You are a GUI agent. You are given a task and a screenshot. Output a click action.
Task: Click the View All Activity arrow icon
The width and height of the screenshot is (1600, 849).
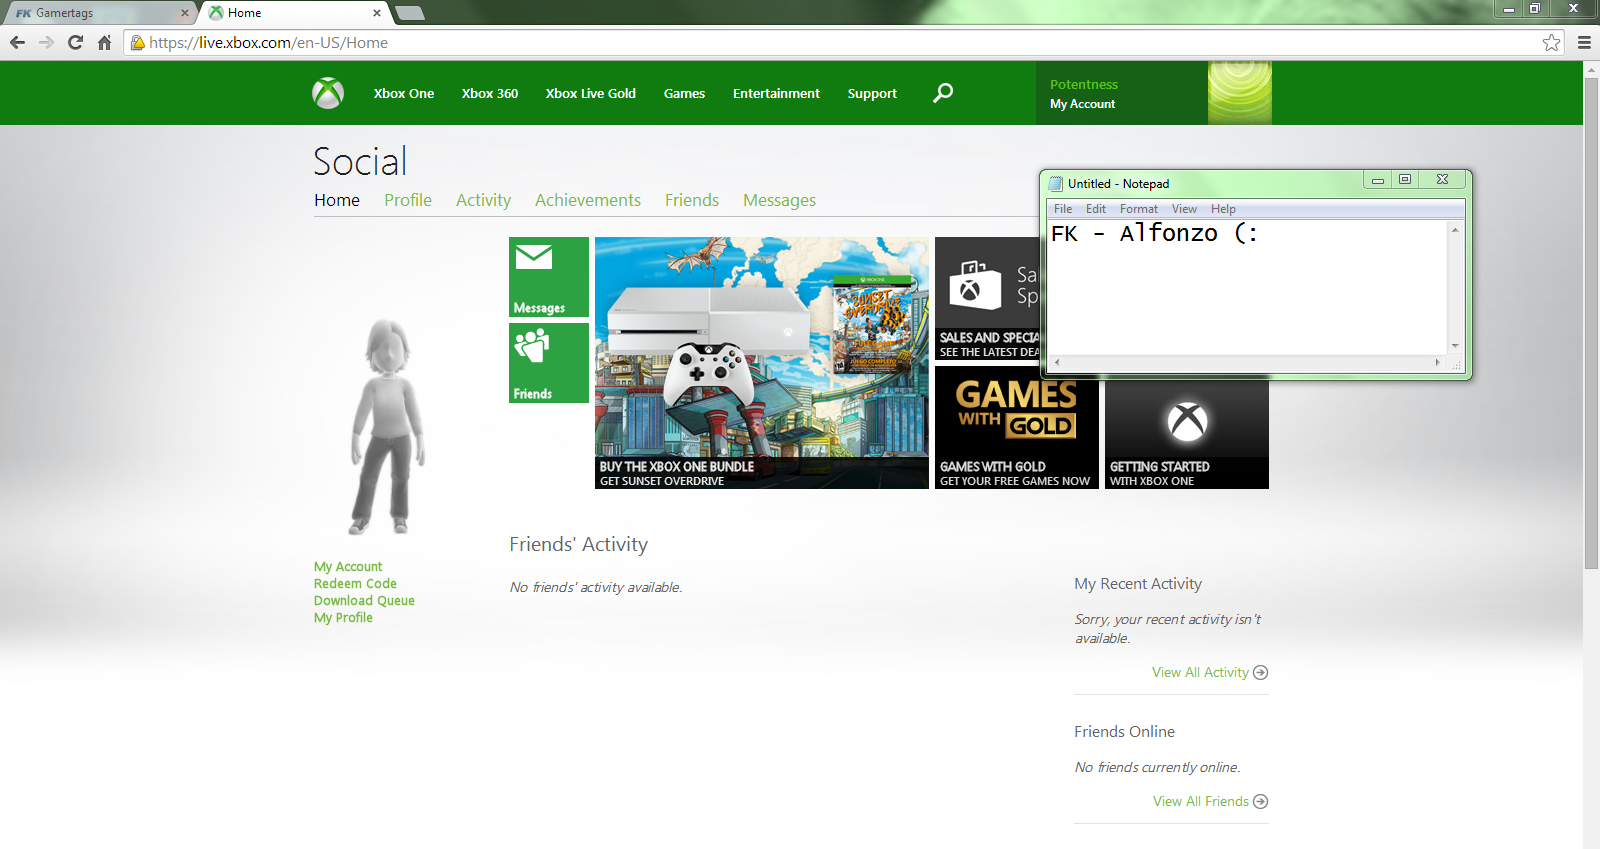(1261, 672)
